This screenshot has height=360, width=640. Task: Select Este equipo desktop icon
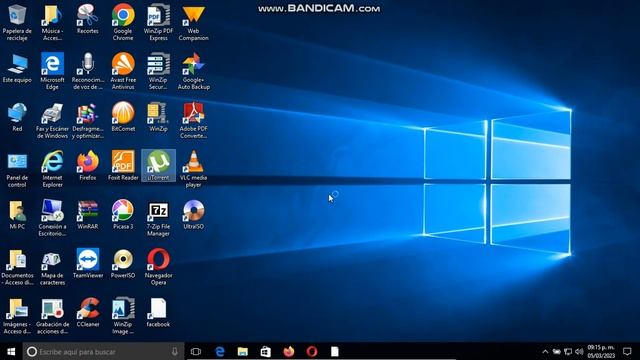pos(17,68)
